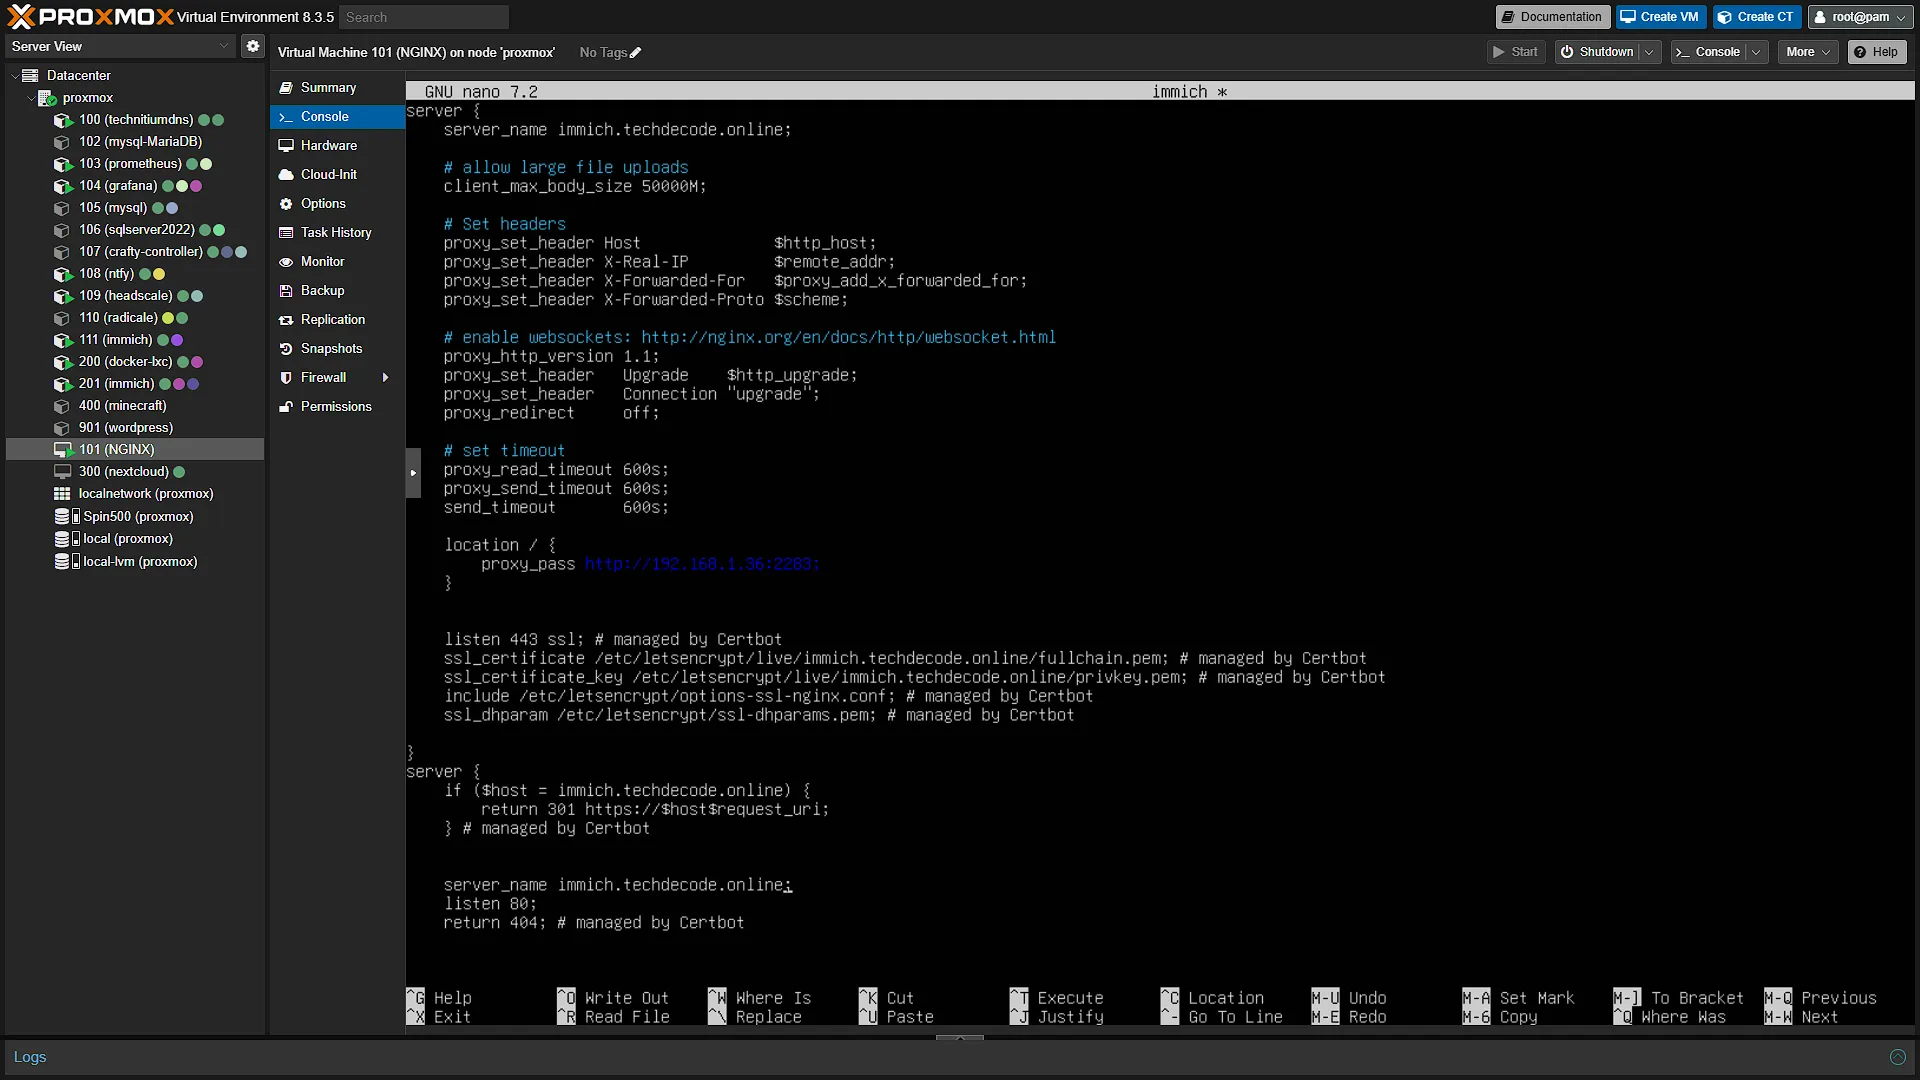
Task: Click the Create VM button
Action: [x=1660, y=17]
